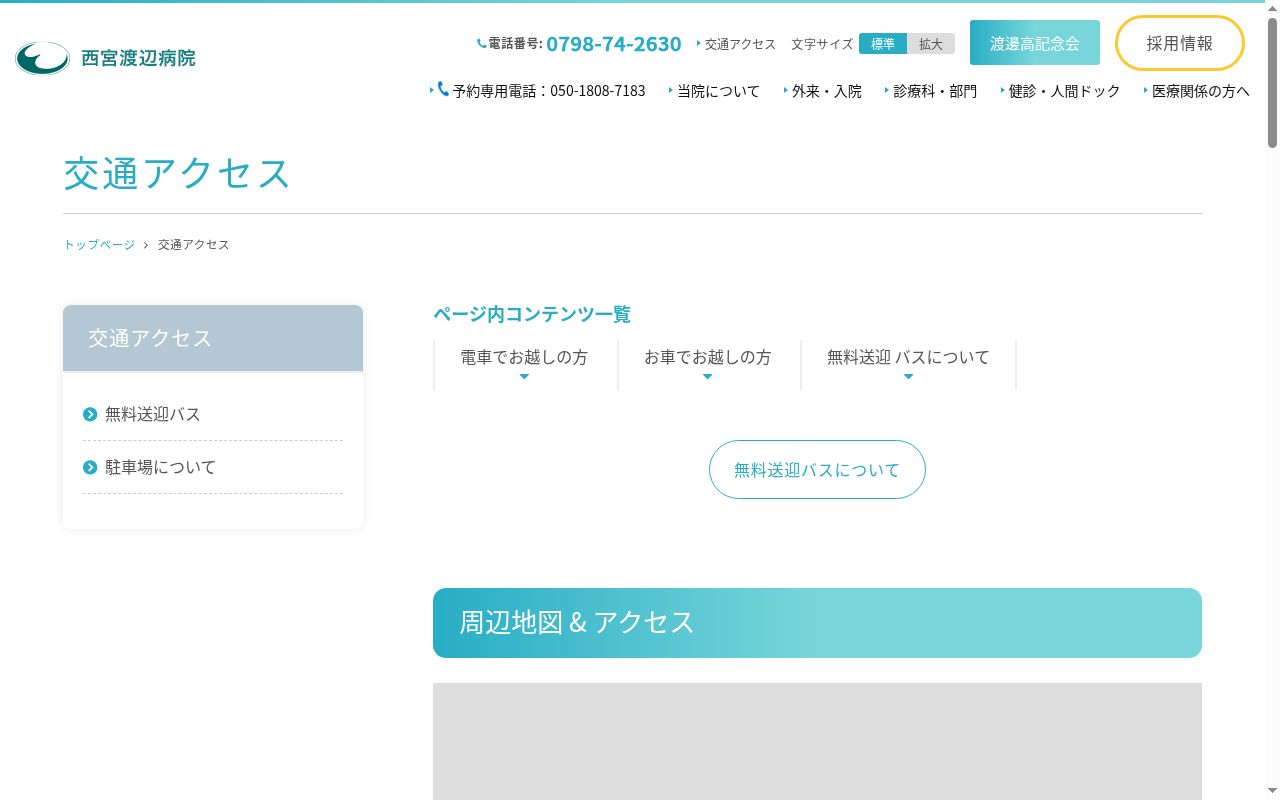
Task: Open the 診療科・部門 menu
Action: click(935, 91)
